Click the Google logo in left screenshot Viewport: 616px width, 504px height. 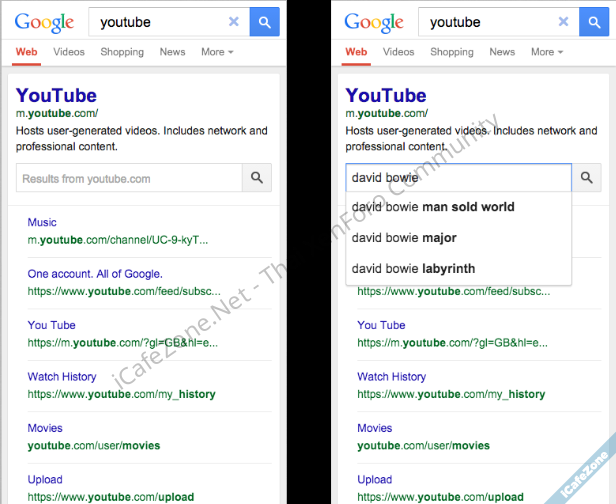(x=44, y=22)
